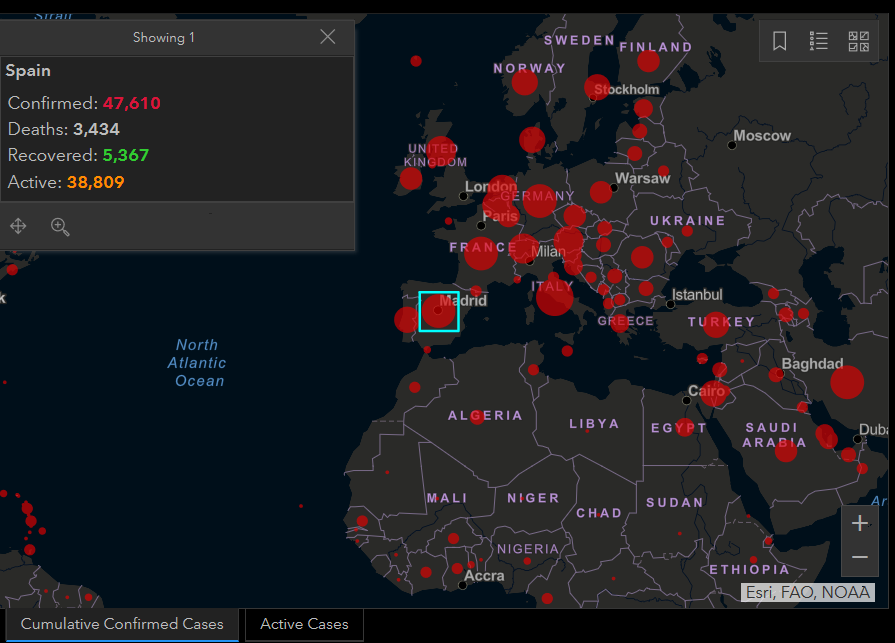Click the Baghdad city label

tap(812, 364)
